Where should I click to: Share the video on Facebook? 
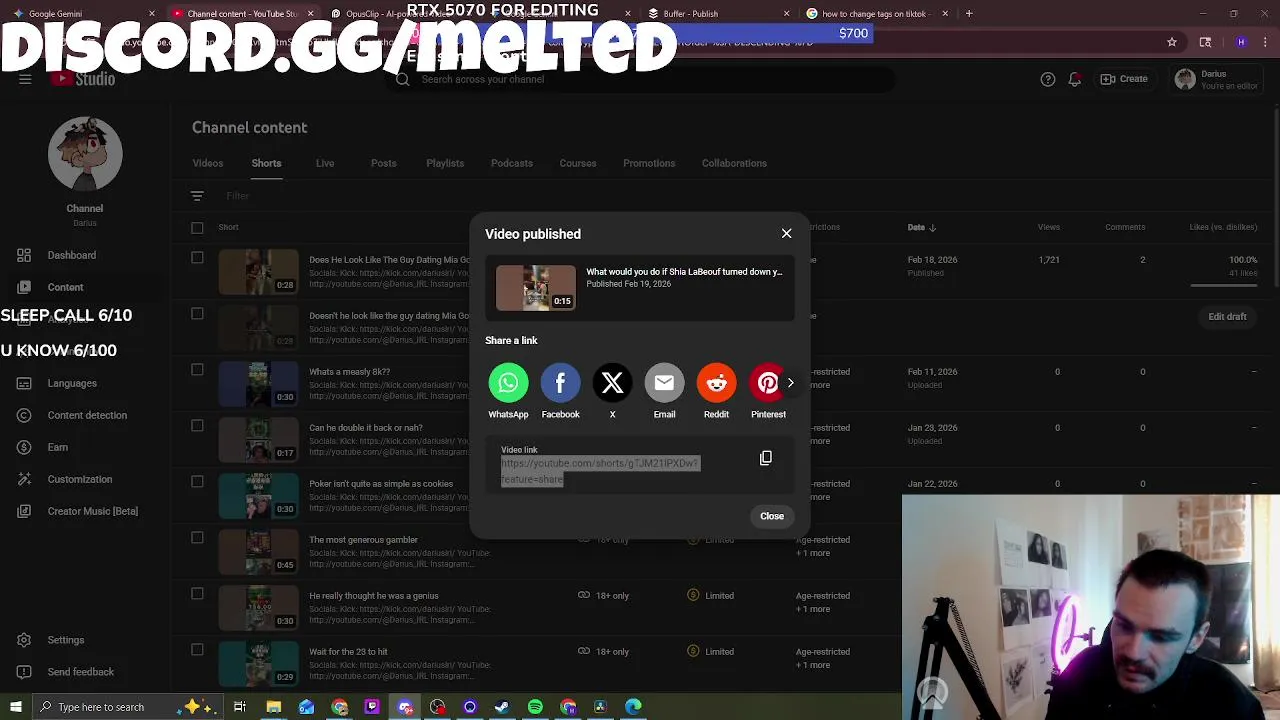(560, 383)
